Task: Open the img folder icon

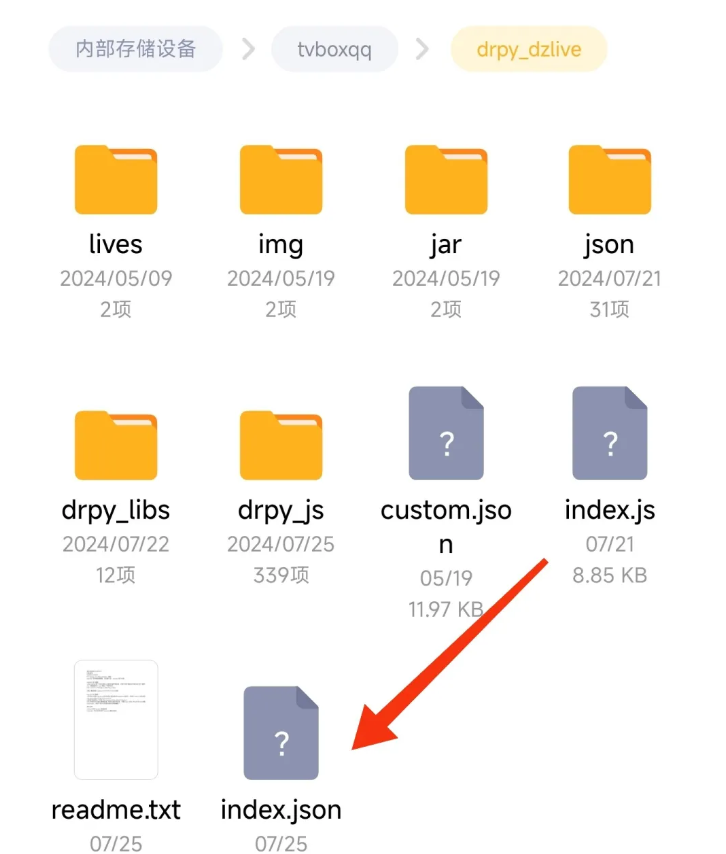Action: [281, 180]
